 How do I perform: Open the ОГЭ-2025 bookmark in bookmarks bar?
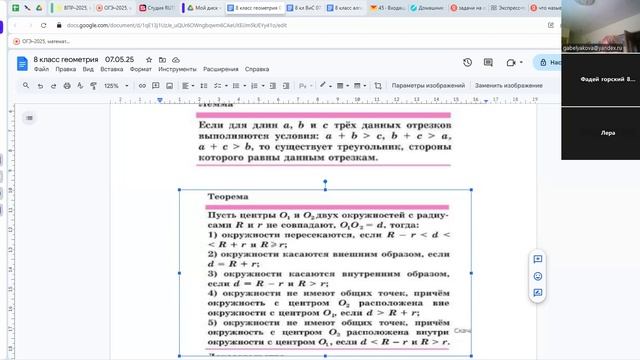(x=41, y=41)
